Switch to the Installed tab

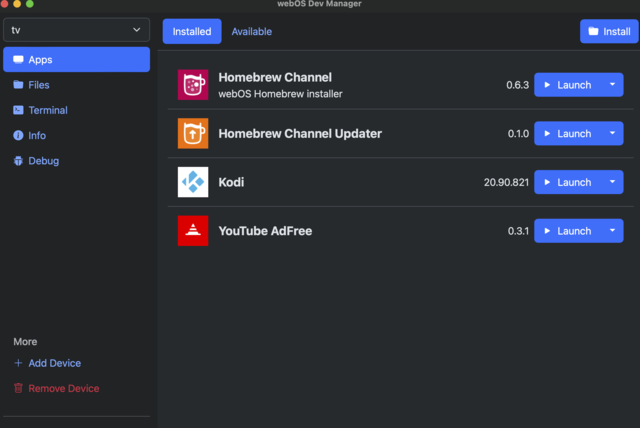[192, 31]
